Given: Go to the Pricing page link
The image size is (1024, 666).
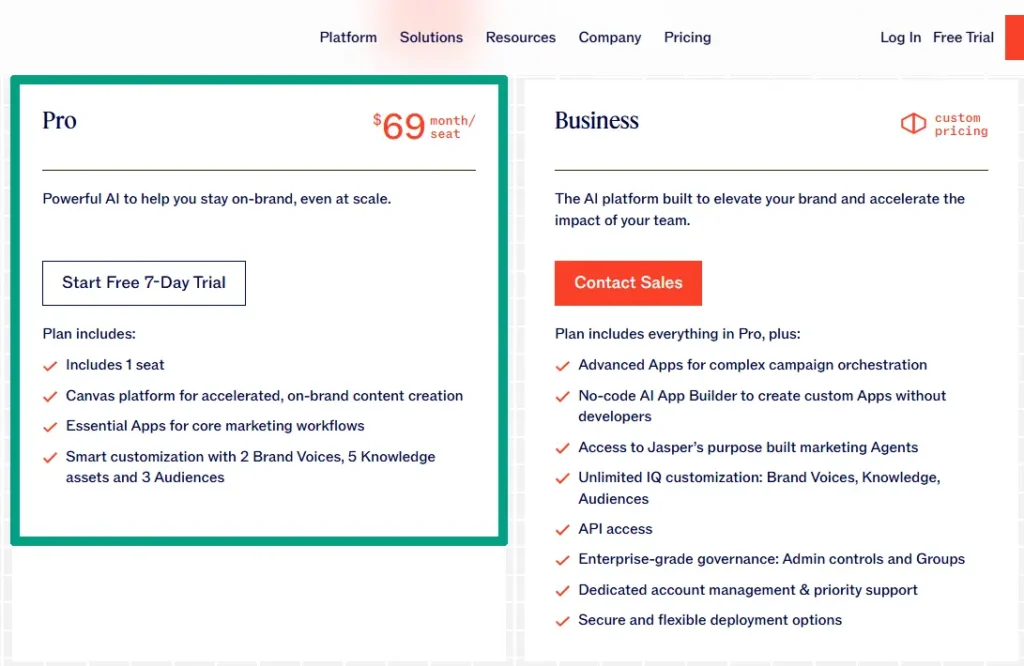Looking at the screenshot, I should pyautogui.click(x=687, y=37).
